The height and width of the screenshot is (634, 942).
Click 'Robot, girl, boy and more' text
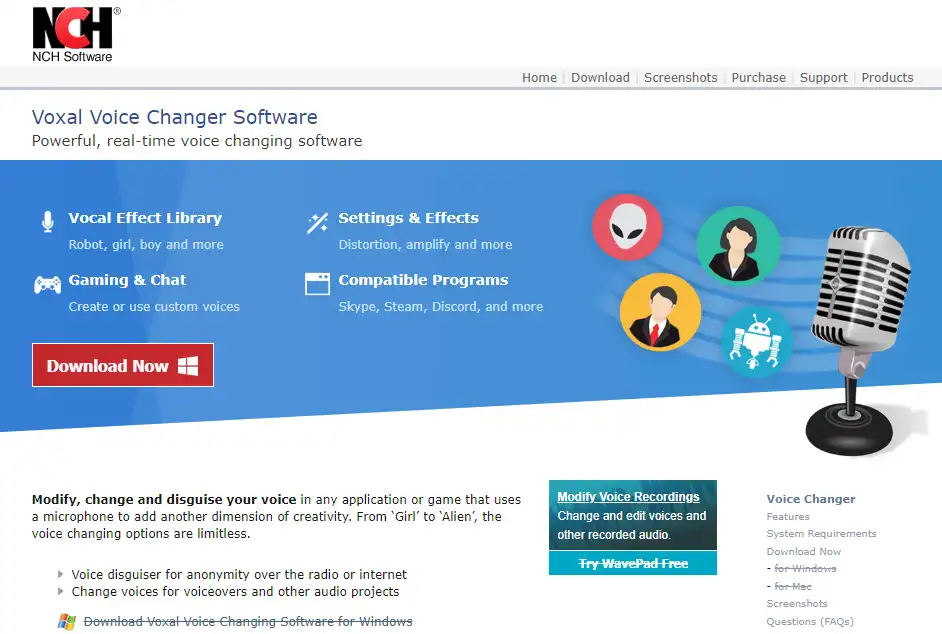[146, 245]
